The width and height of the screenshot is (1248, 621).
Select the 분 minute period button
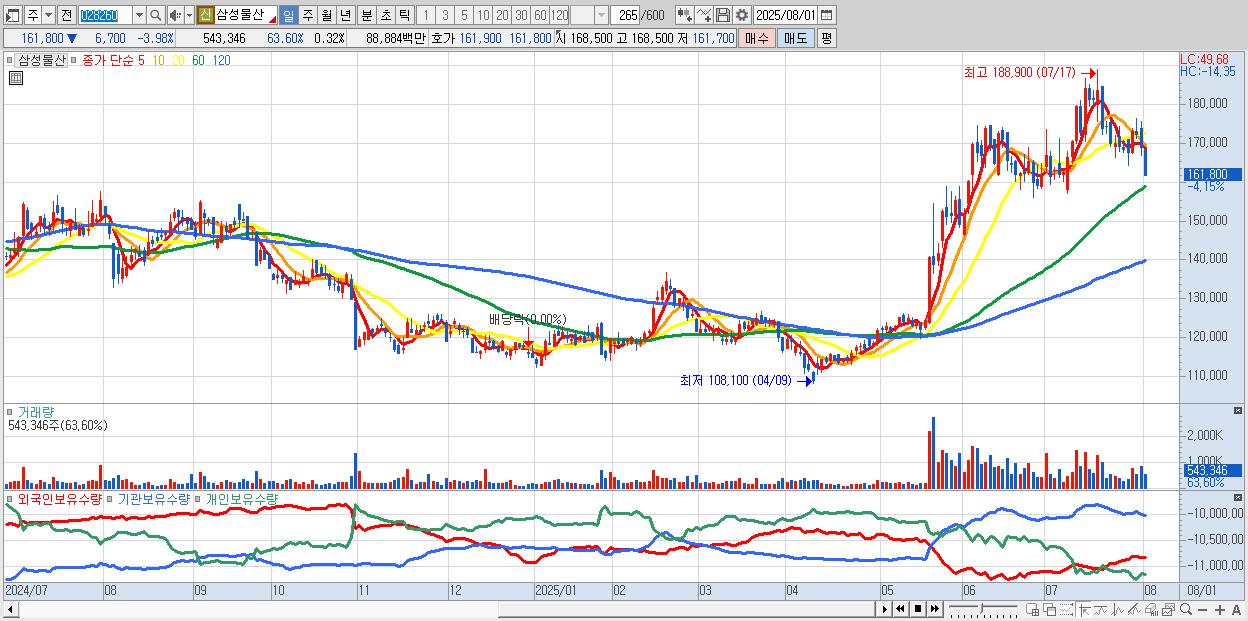(x=367, y=15)
